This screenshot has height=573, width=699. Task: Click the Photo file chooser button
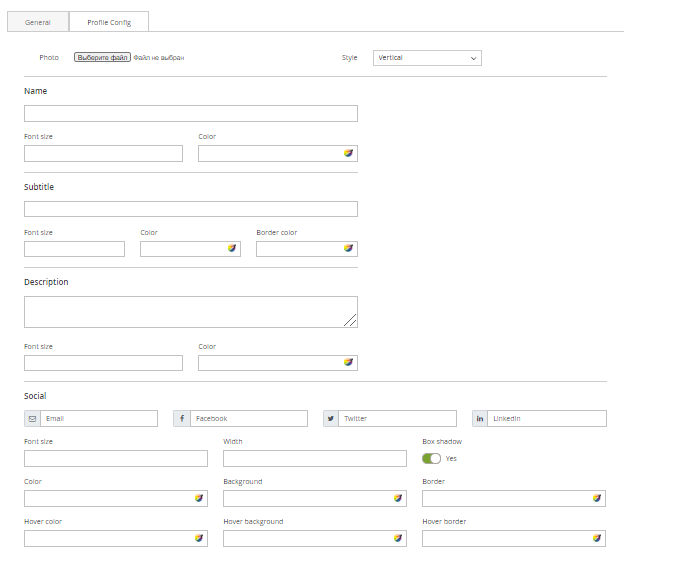pyautogui.click(x=102, y=58)
